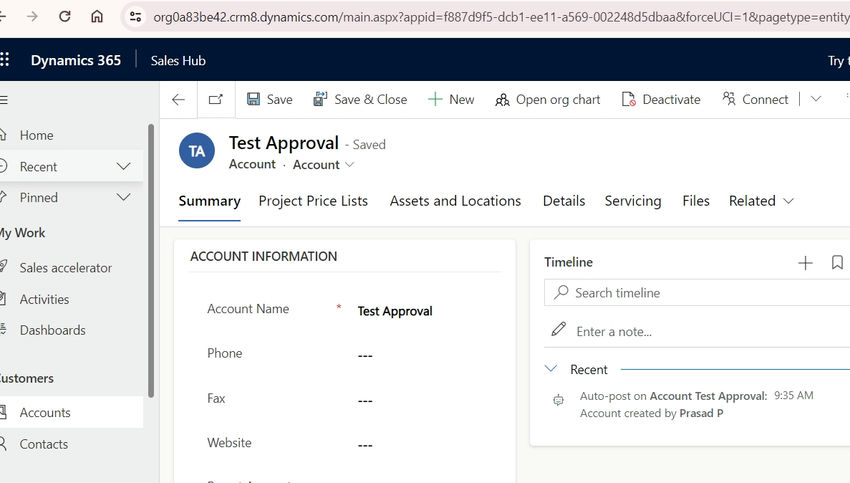
Task: Click the 9:35 AM timestamp
Action: tap(794, 395)
